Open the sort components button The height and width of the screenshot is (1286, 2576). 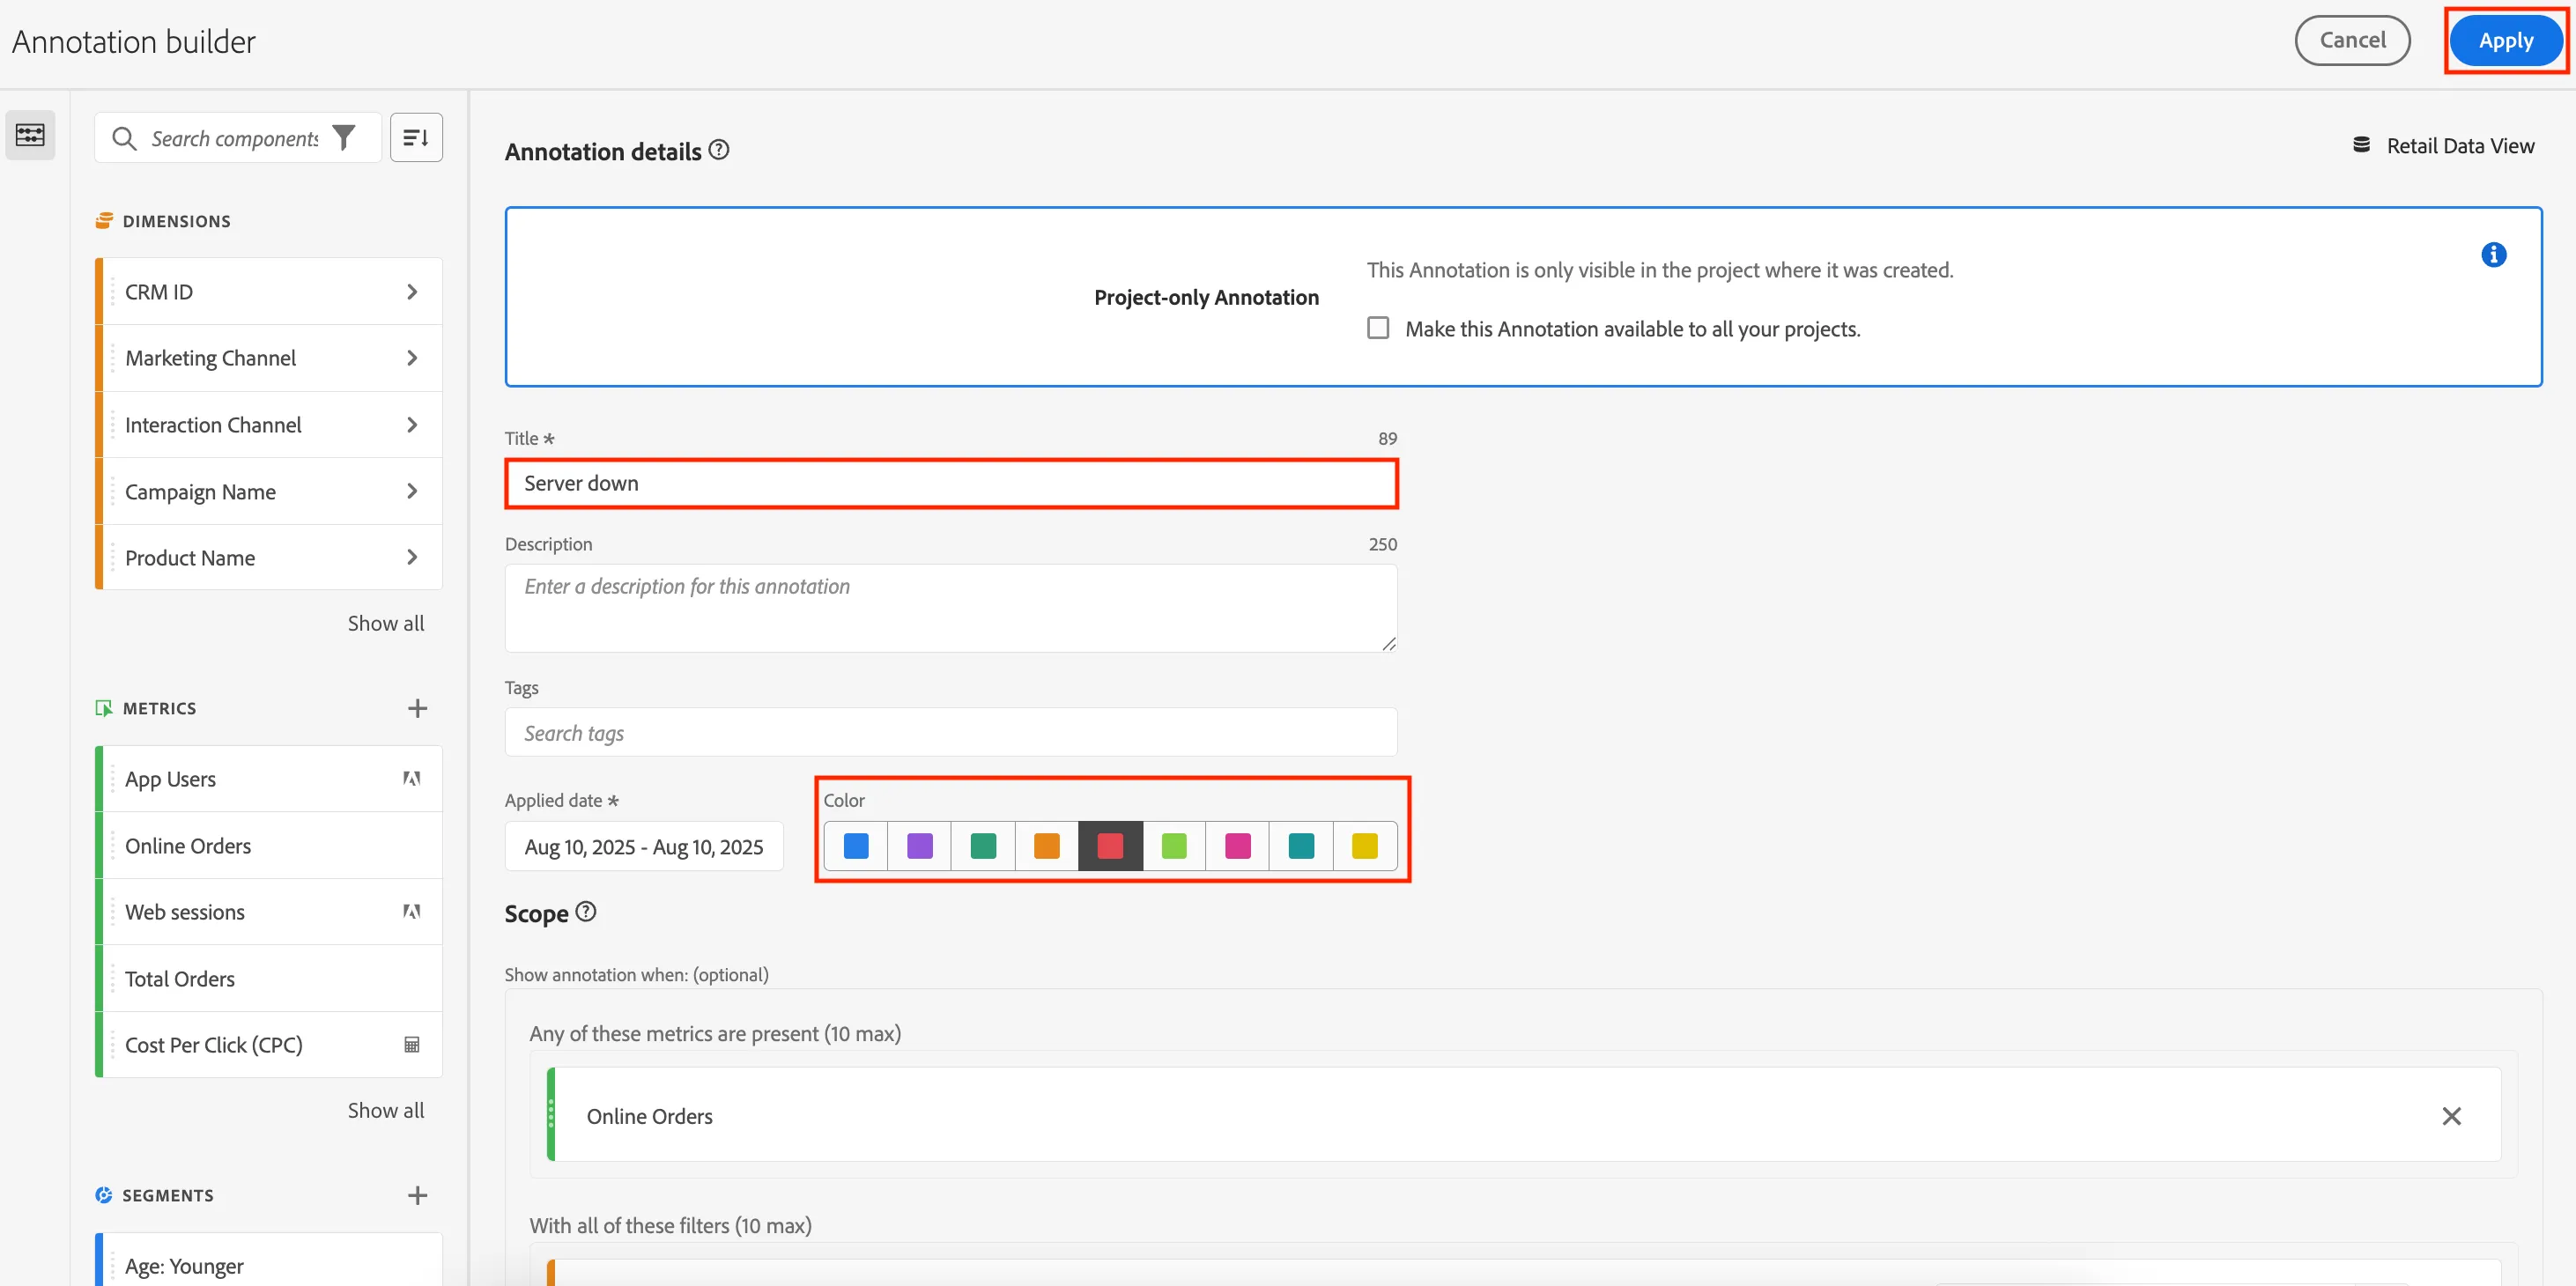416,138
